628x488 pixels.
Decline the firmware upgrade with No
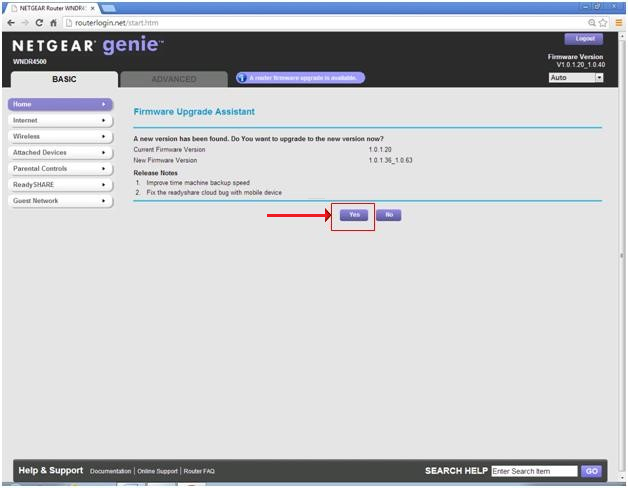[x=388, y=215]
